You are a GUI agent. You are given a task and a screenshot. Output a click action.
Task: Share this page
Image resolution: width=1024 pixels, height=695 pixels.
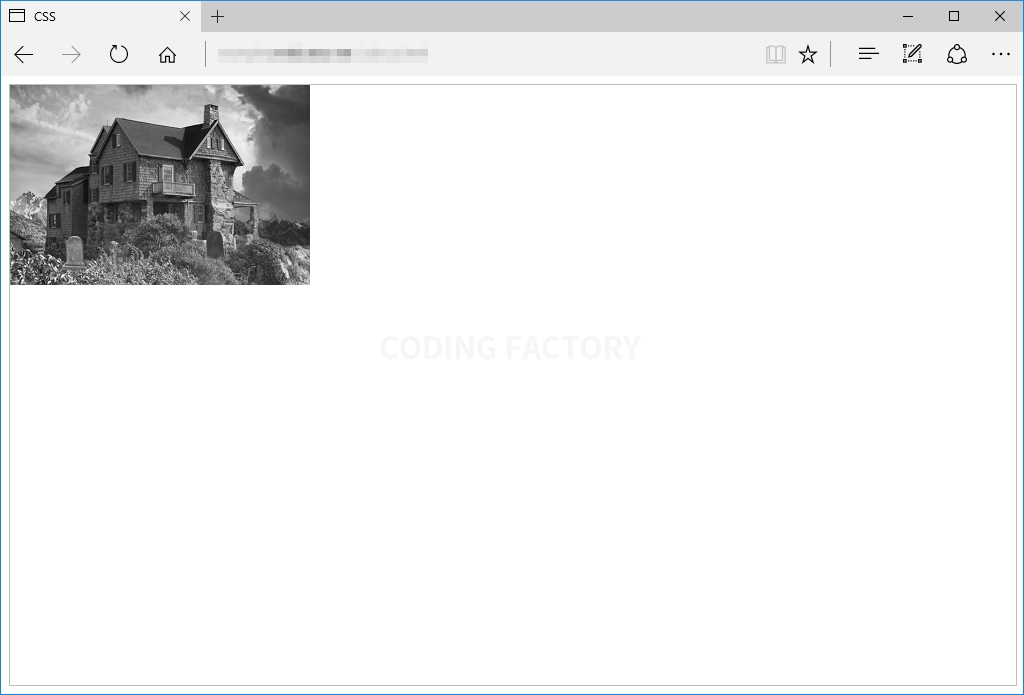tap(957, 54)
